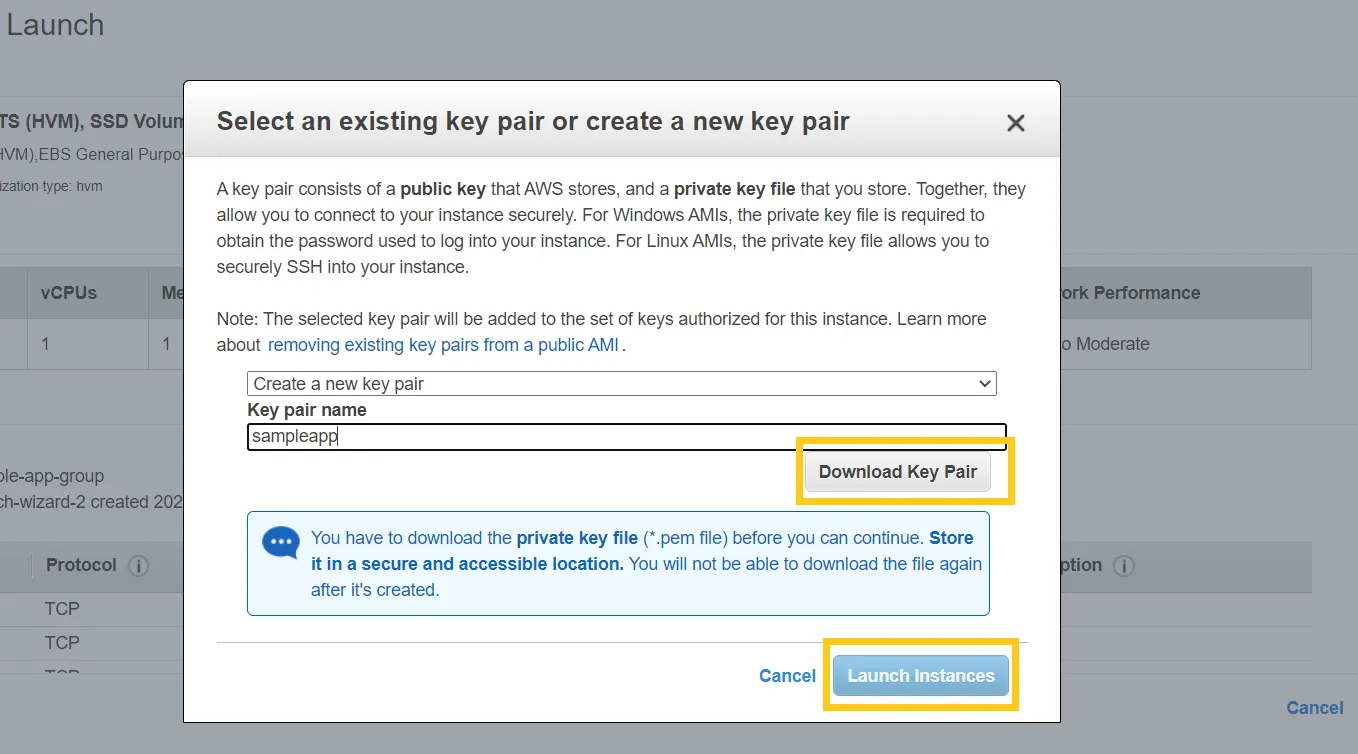Select a different key pair option from the combo box
The height and width of the screenshot is (754, 1358).
620,383
